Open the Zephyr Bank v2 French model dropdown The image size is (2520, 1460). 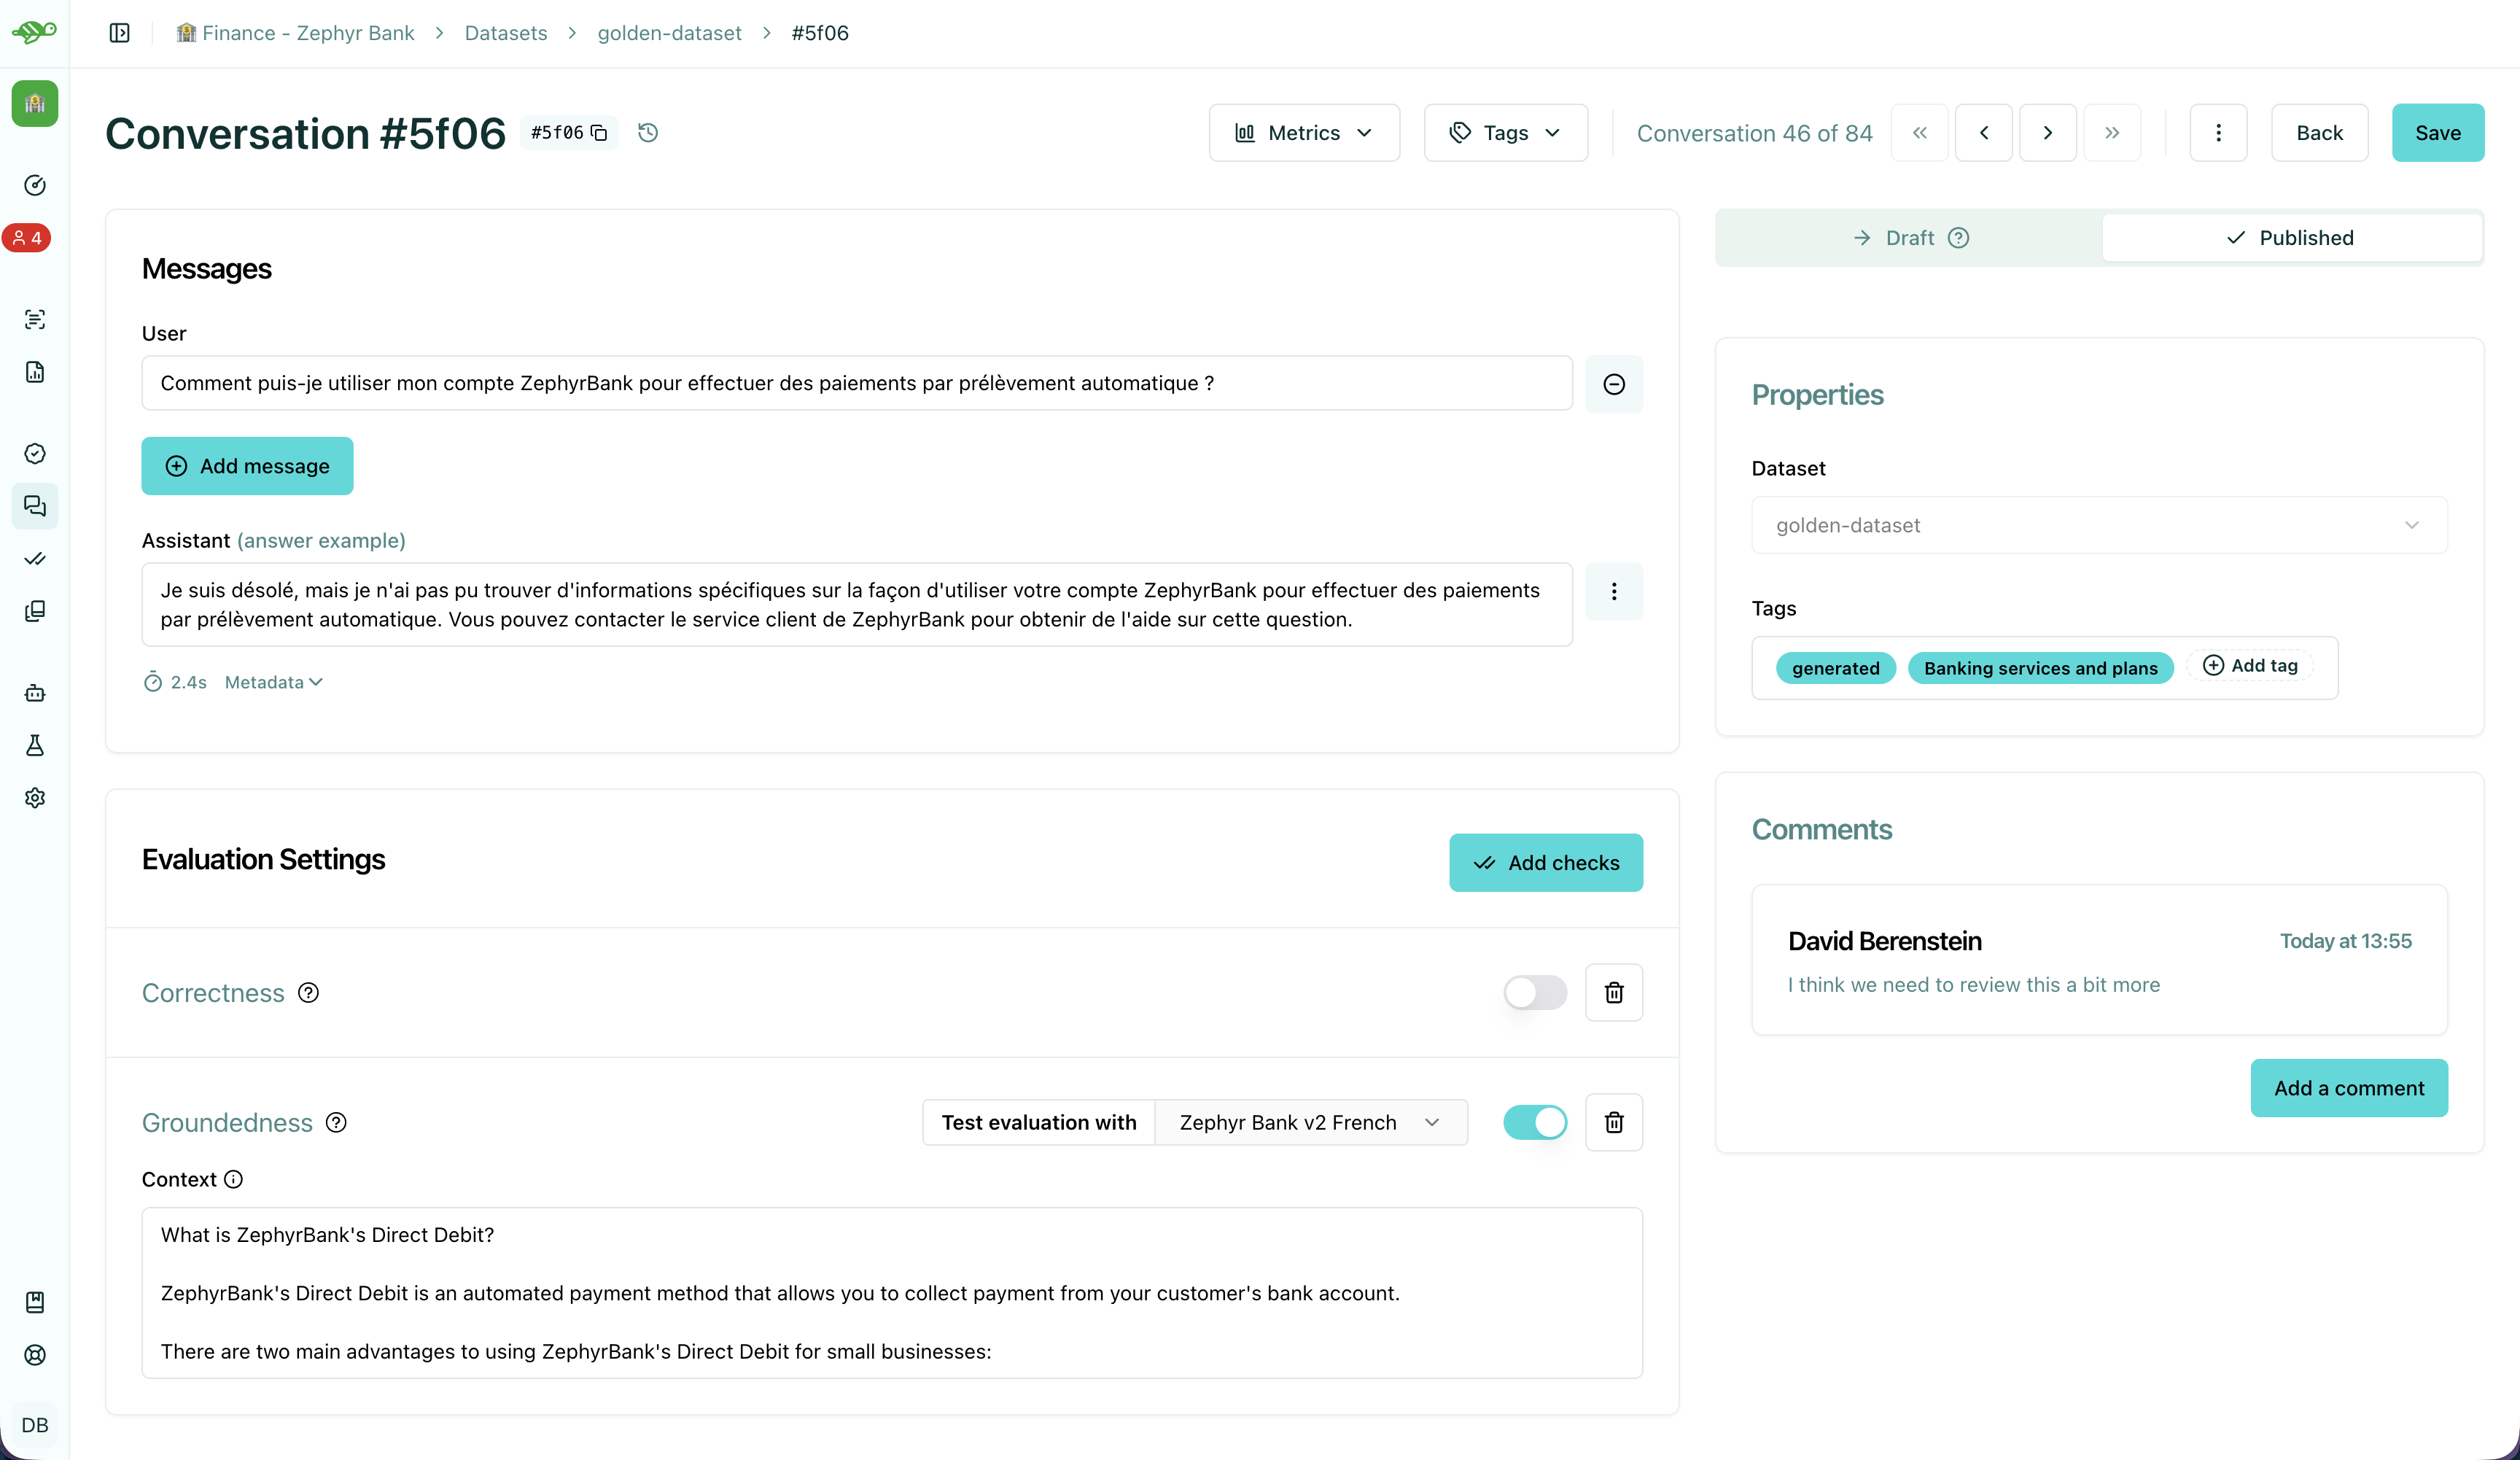pyautogui.click(x=1311, y=1122)
